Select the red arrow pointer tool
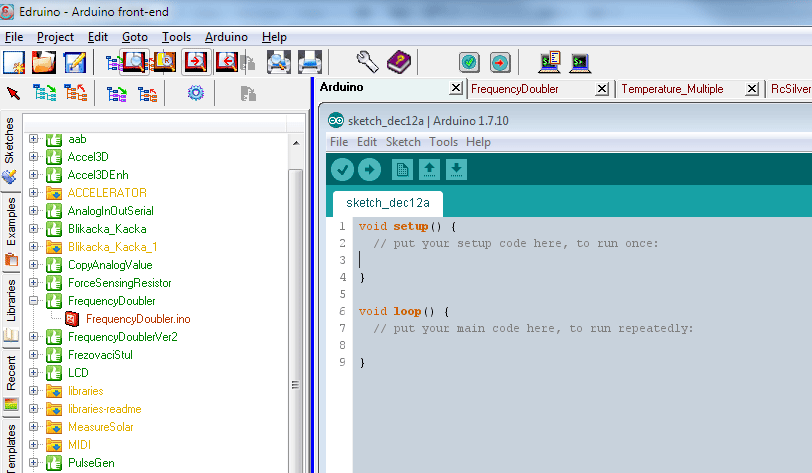Screen dimensions: 812x473 [x=13, y=94]
